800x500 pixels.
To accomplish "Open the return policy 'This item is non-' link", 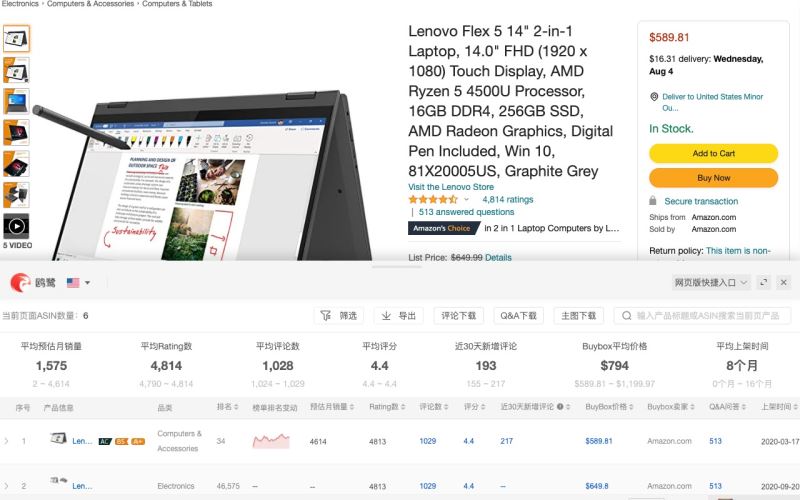I will [x=738, y=251].
